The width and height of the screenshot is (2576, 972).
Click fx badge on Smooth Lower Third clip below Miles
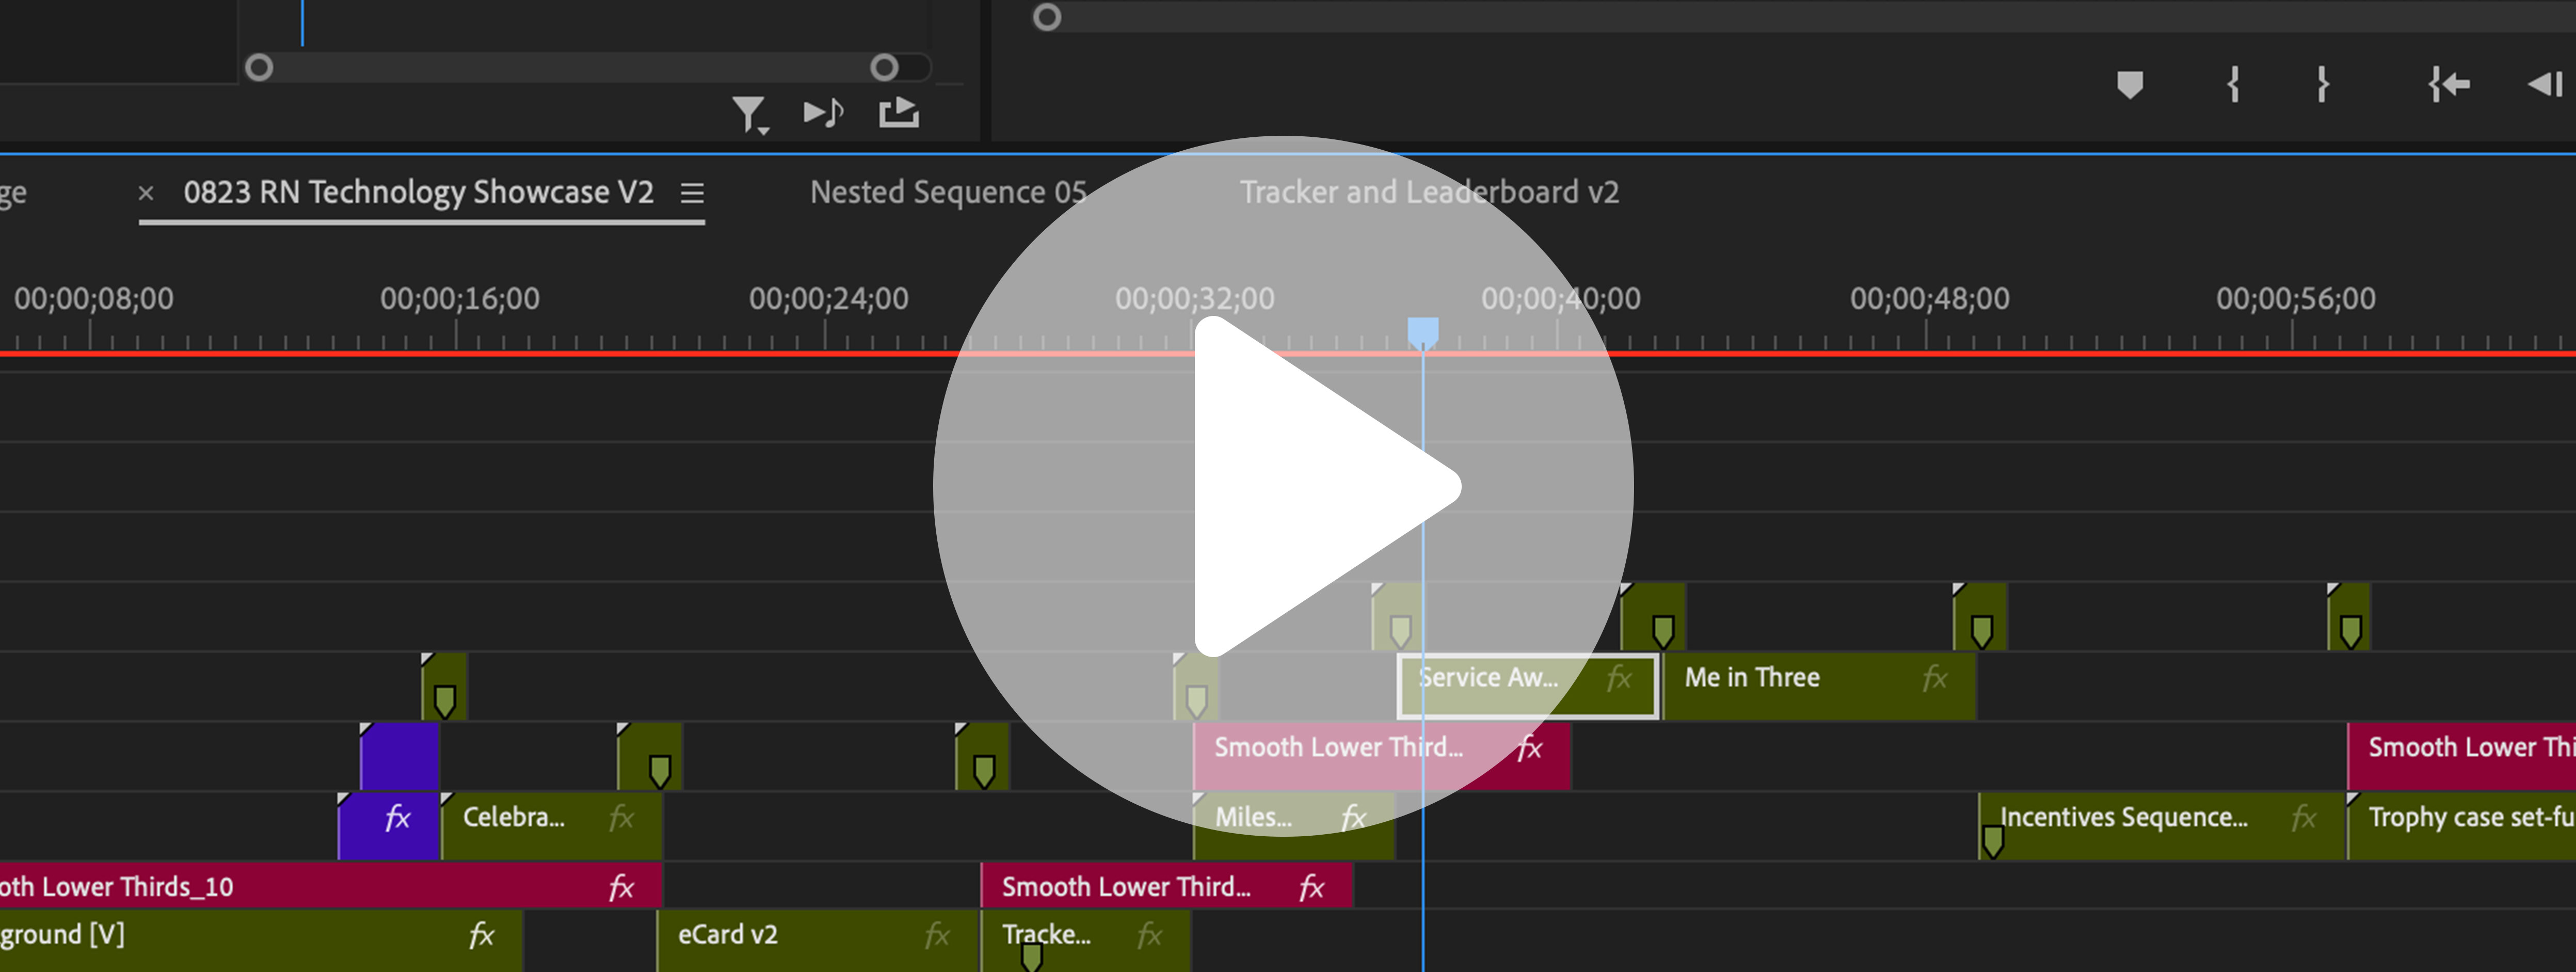(x=1312, y=887)
